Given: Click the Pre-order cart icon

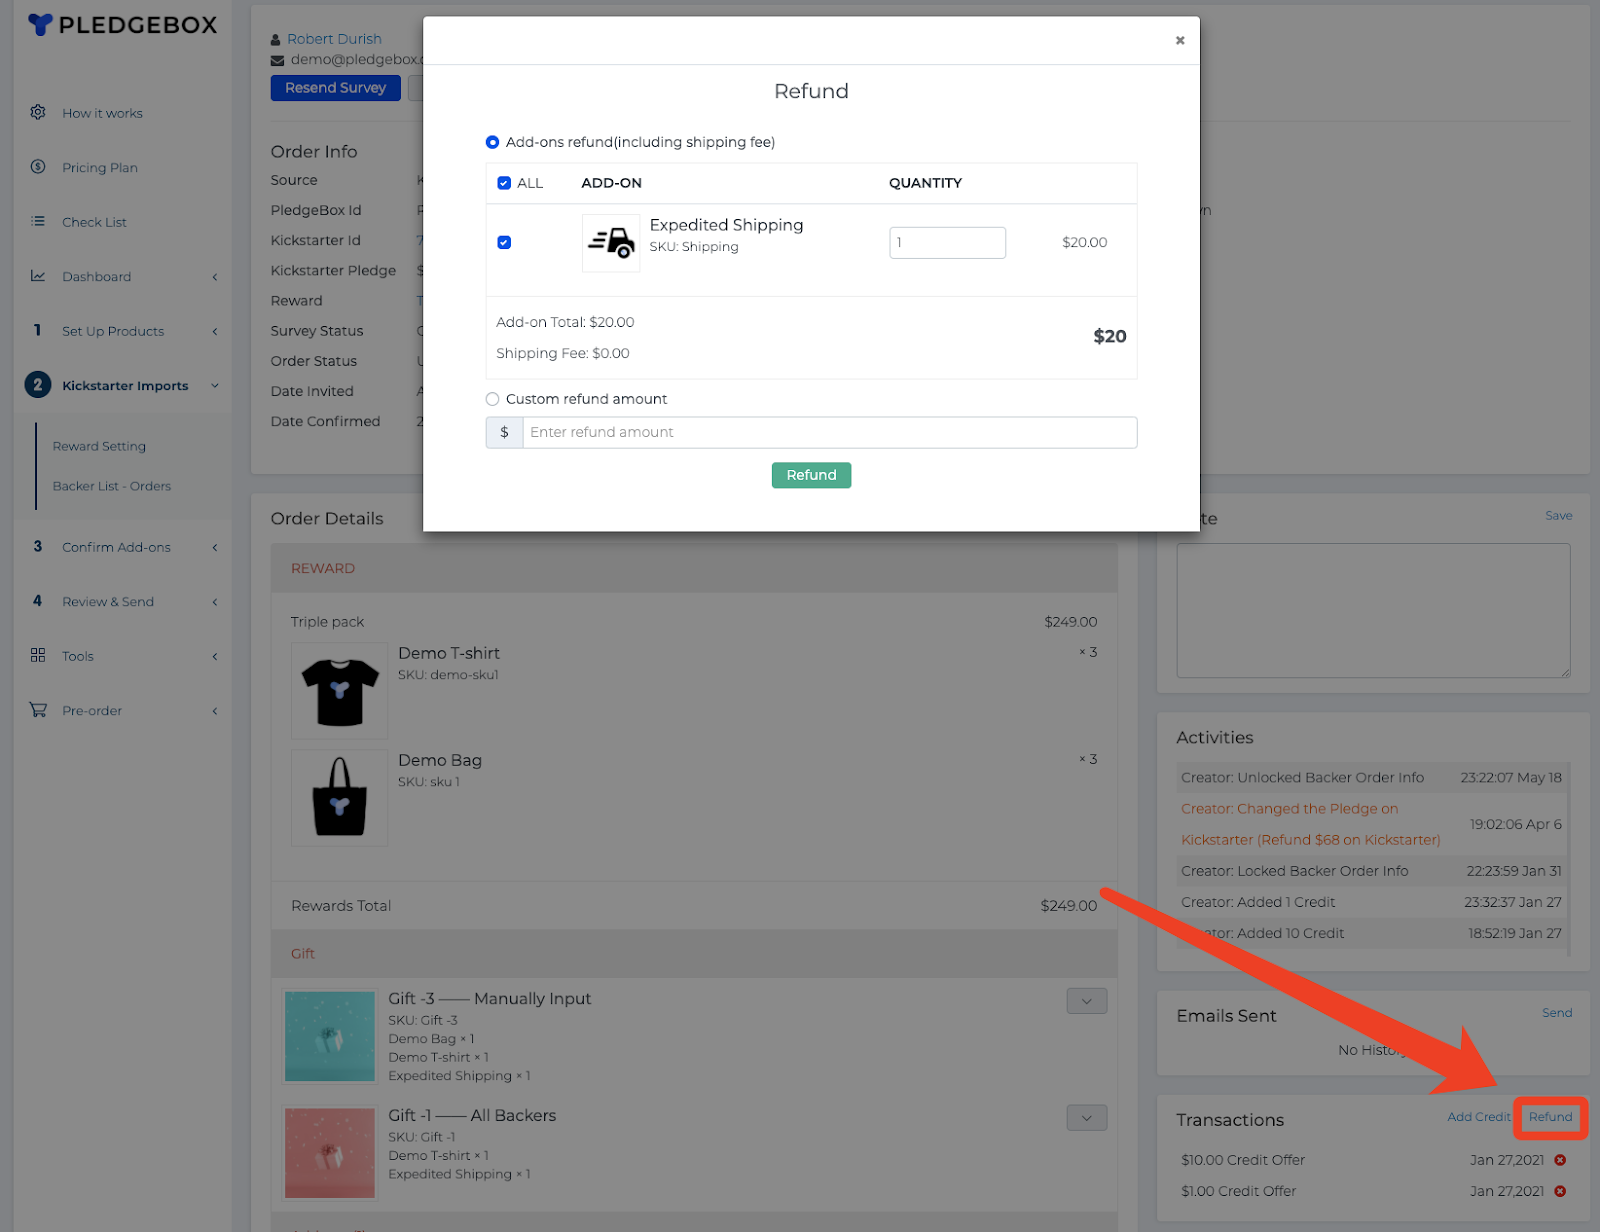Looking at the screenshot, I should pos(38,710).
